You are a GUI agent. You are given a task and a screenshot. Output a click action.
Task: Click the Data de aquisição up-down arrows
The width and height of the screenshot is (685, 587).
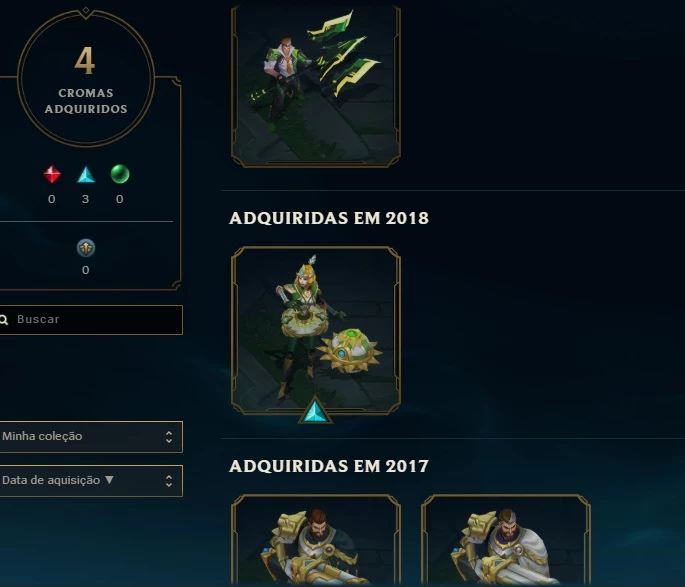(x=169, y=481)
